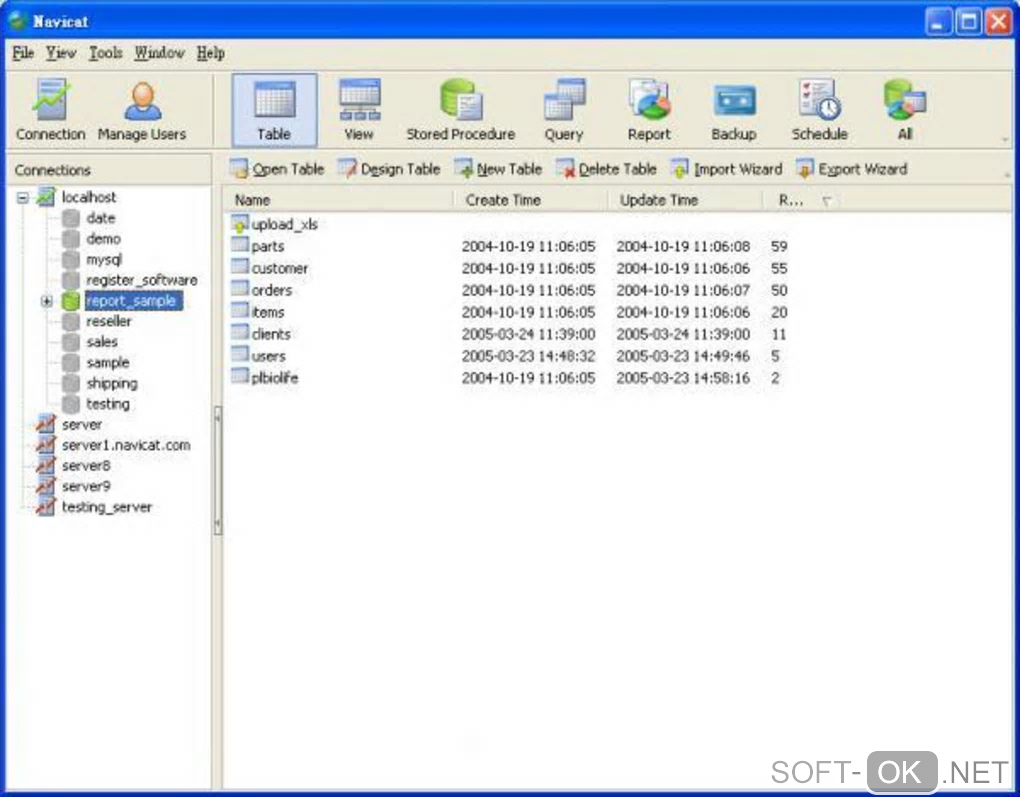Switch to the View objects icon
This screenshot has height=797, width=1020.
pos(359,109)
